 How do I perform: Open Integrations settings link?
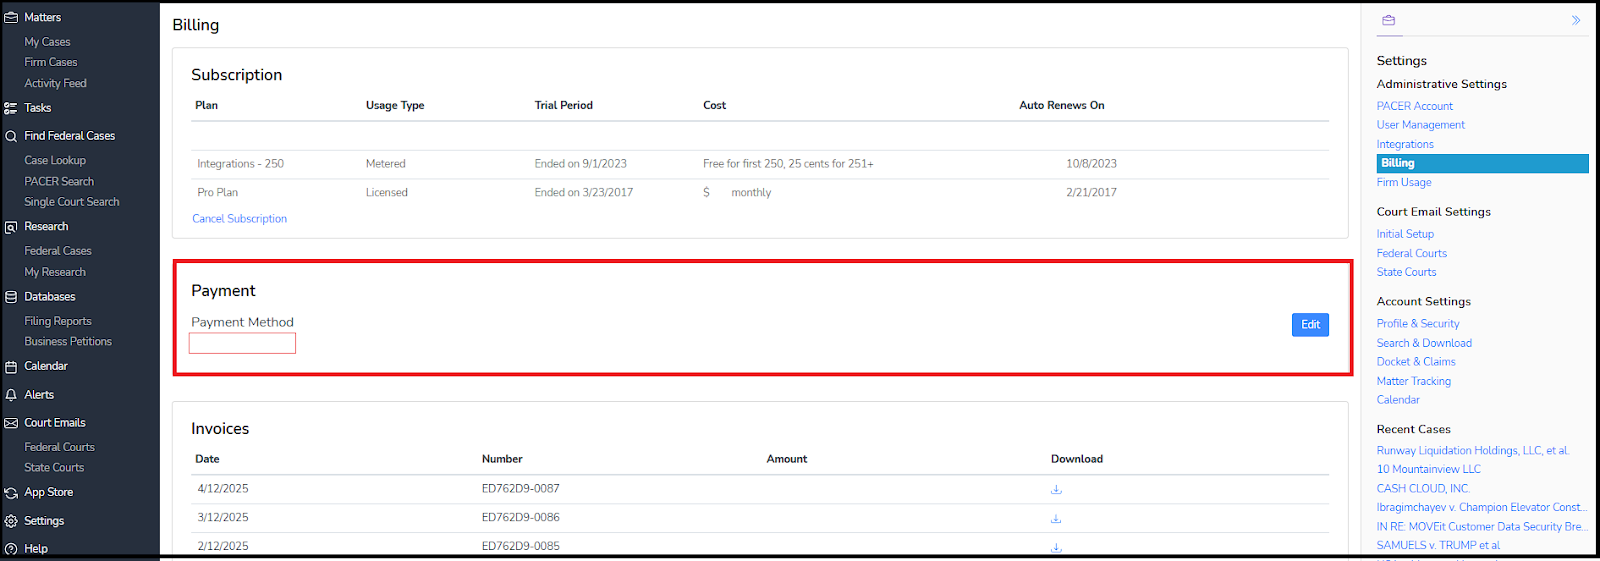(1405, 144)
